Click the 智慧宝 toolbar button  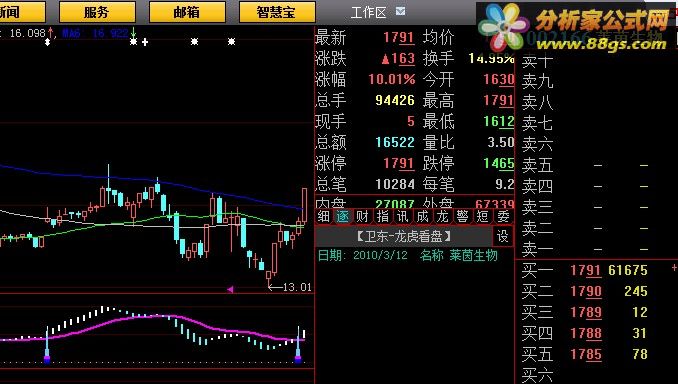[277, 12]
